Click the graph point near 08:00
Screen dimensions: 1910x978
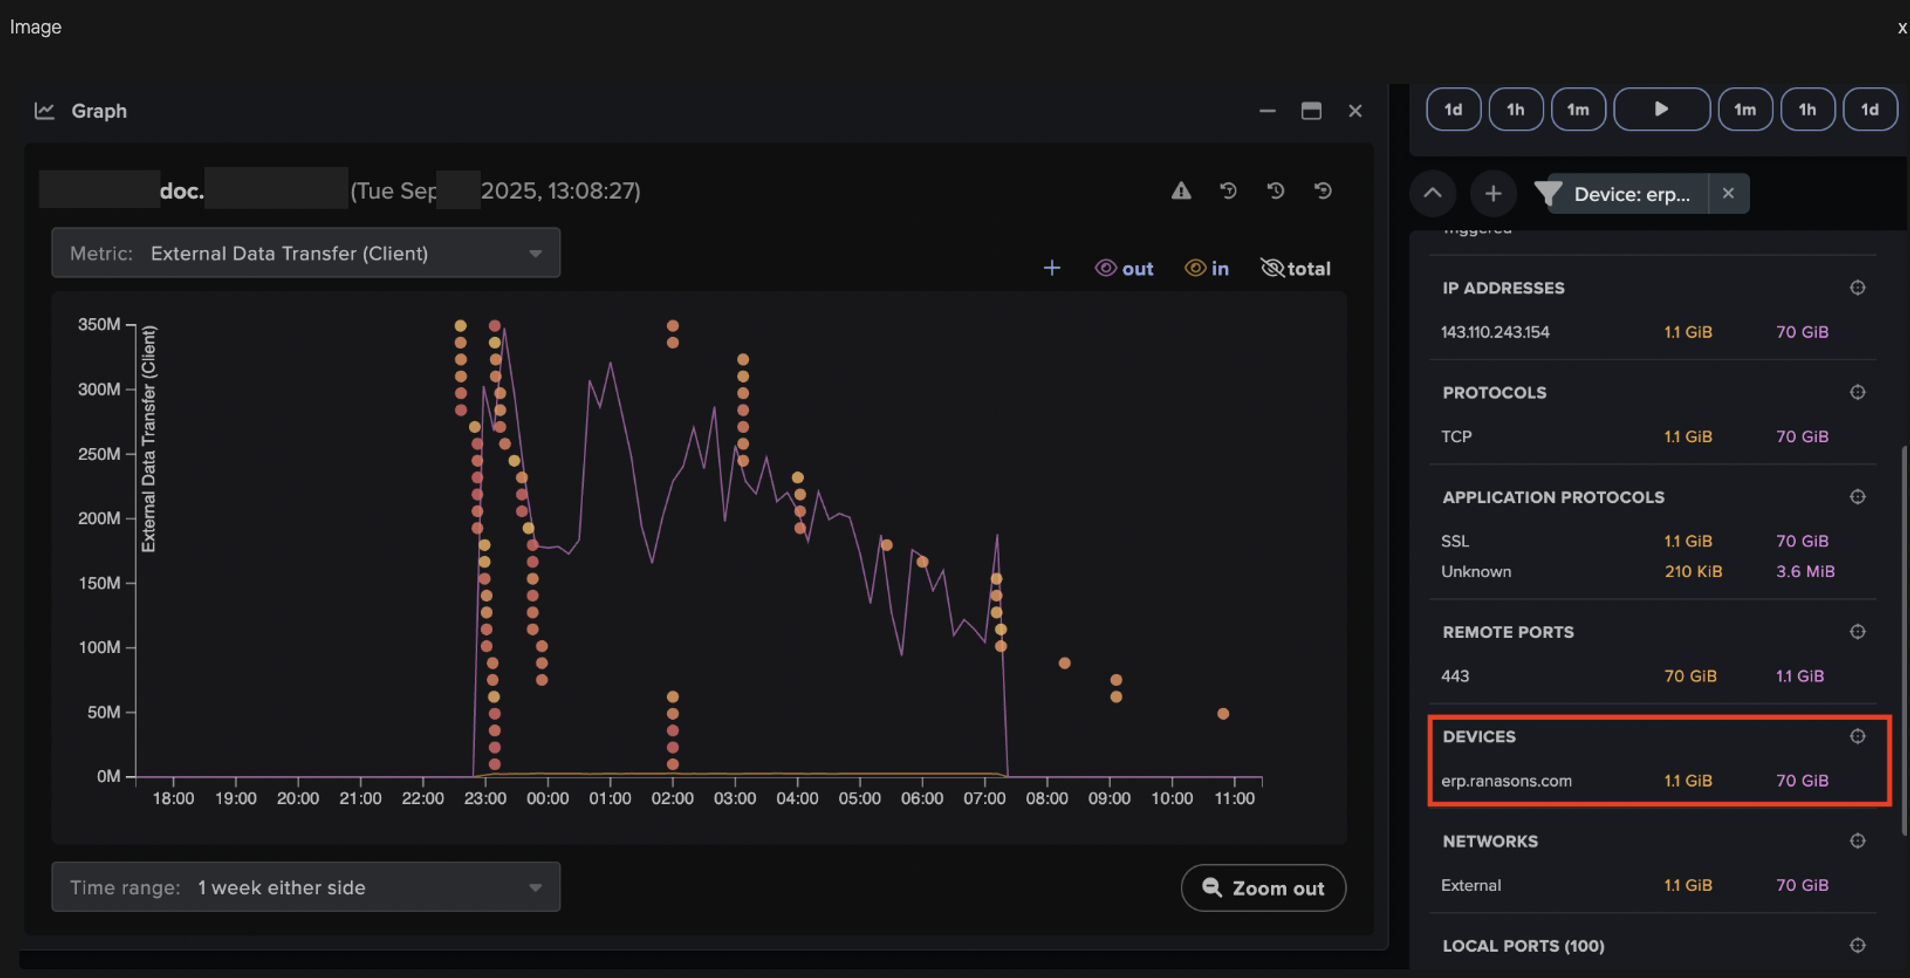click(1065, 663)
